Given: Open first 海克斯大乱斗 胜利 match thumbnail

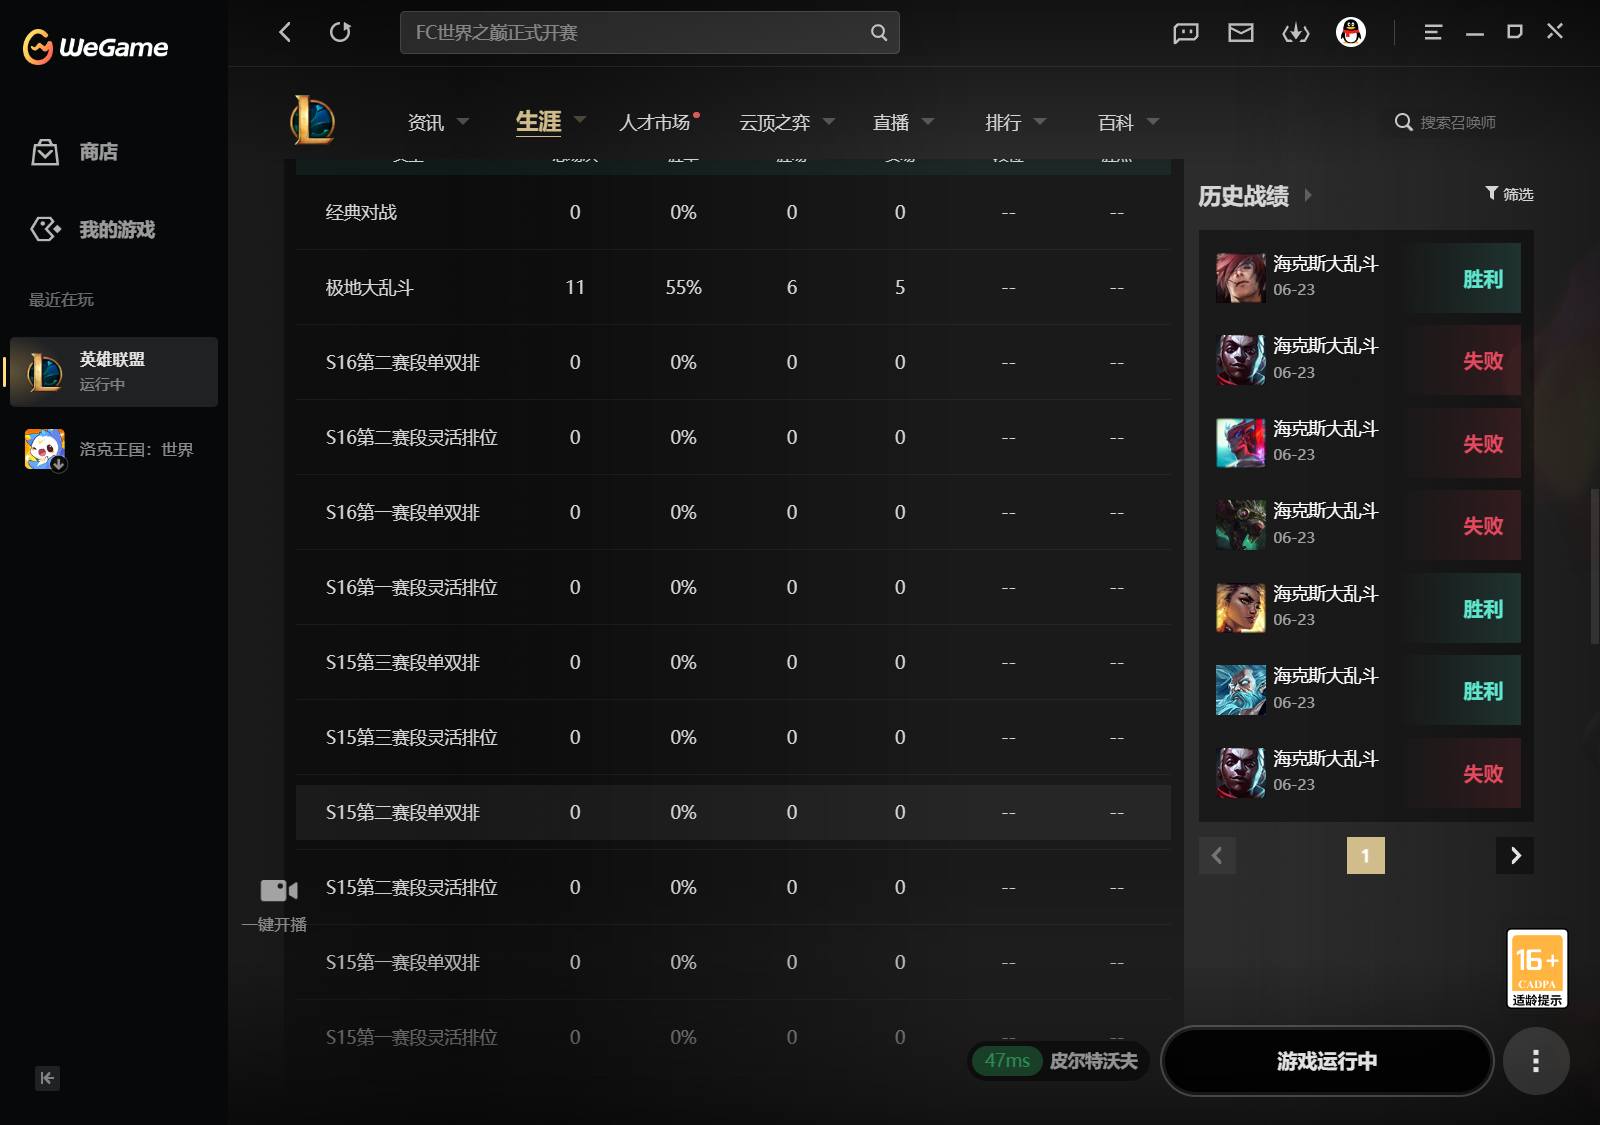Looking at the screenshot, I should pyautogui.click(x=1241, y=278).
